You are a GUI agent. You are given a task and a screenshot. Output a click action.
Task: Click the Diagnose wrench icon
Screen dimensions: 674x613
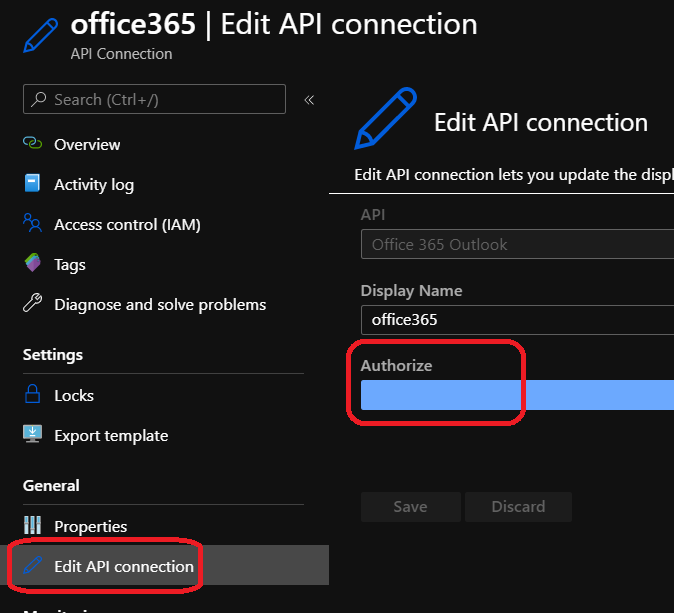(33, 304)
